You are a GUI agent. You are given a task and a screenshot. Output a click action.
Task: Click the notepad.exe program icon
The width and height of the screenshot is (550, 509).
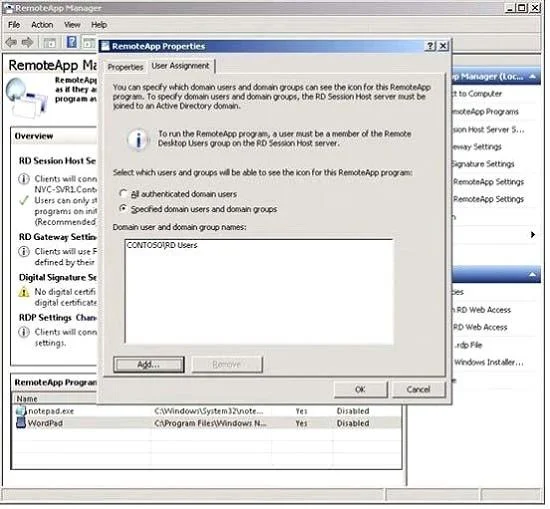coord(21,410)
